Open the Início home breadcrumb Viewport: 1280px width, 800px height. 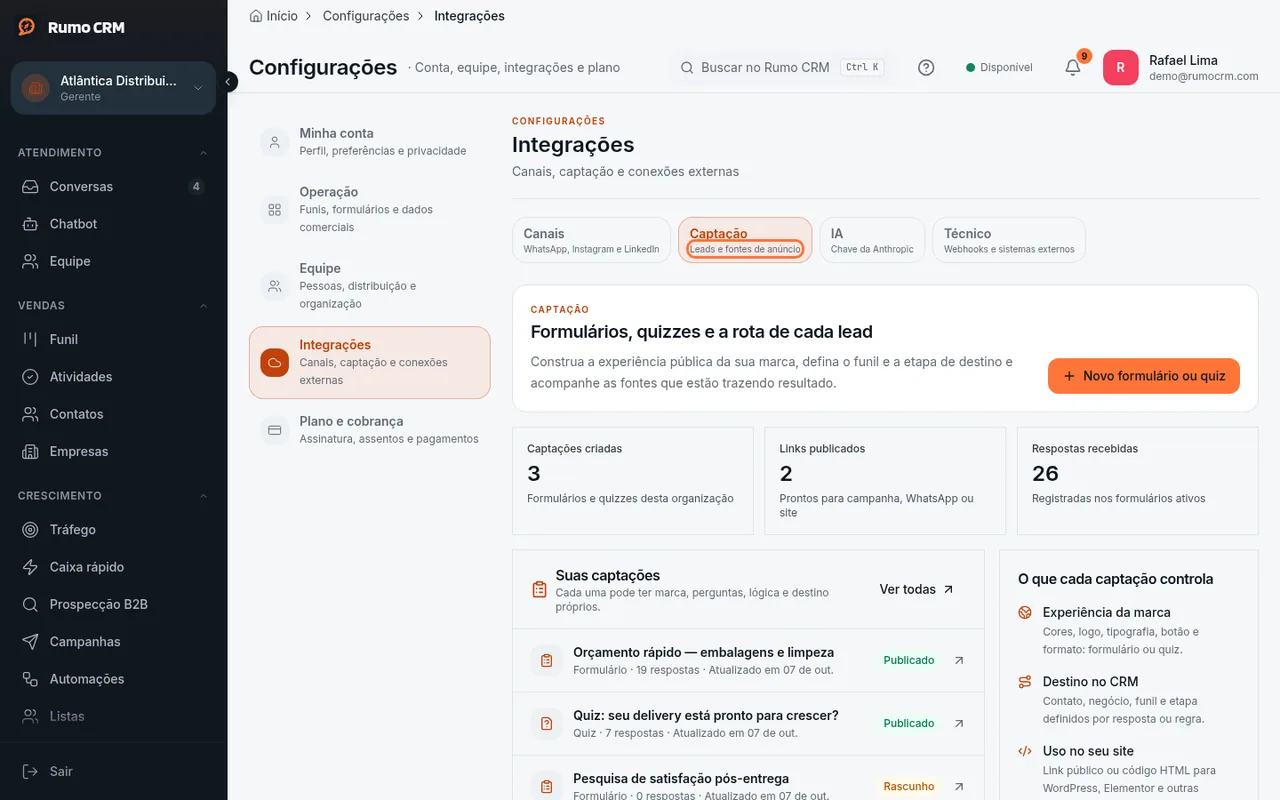273,16
